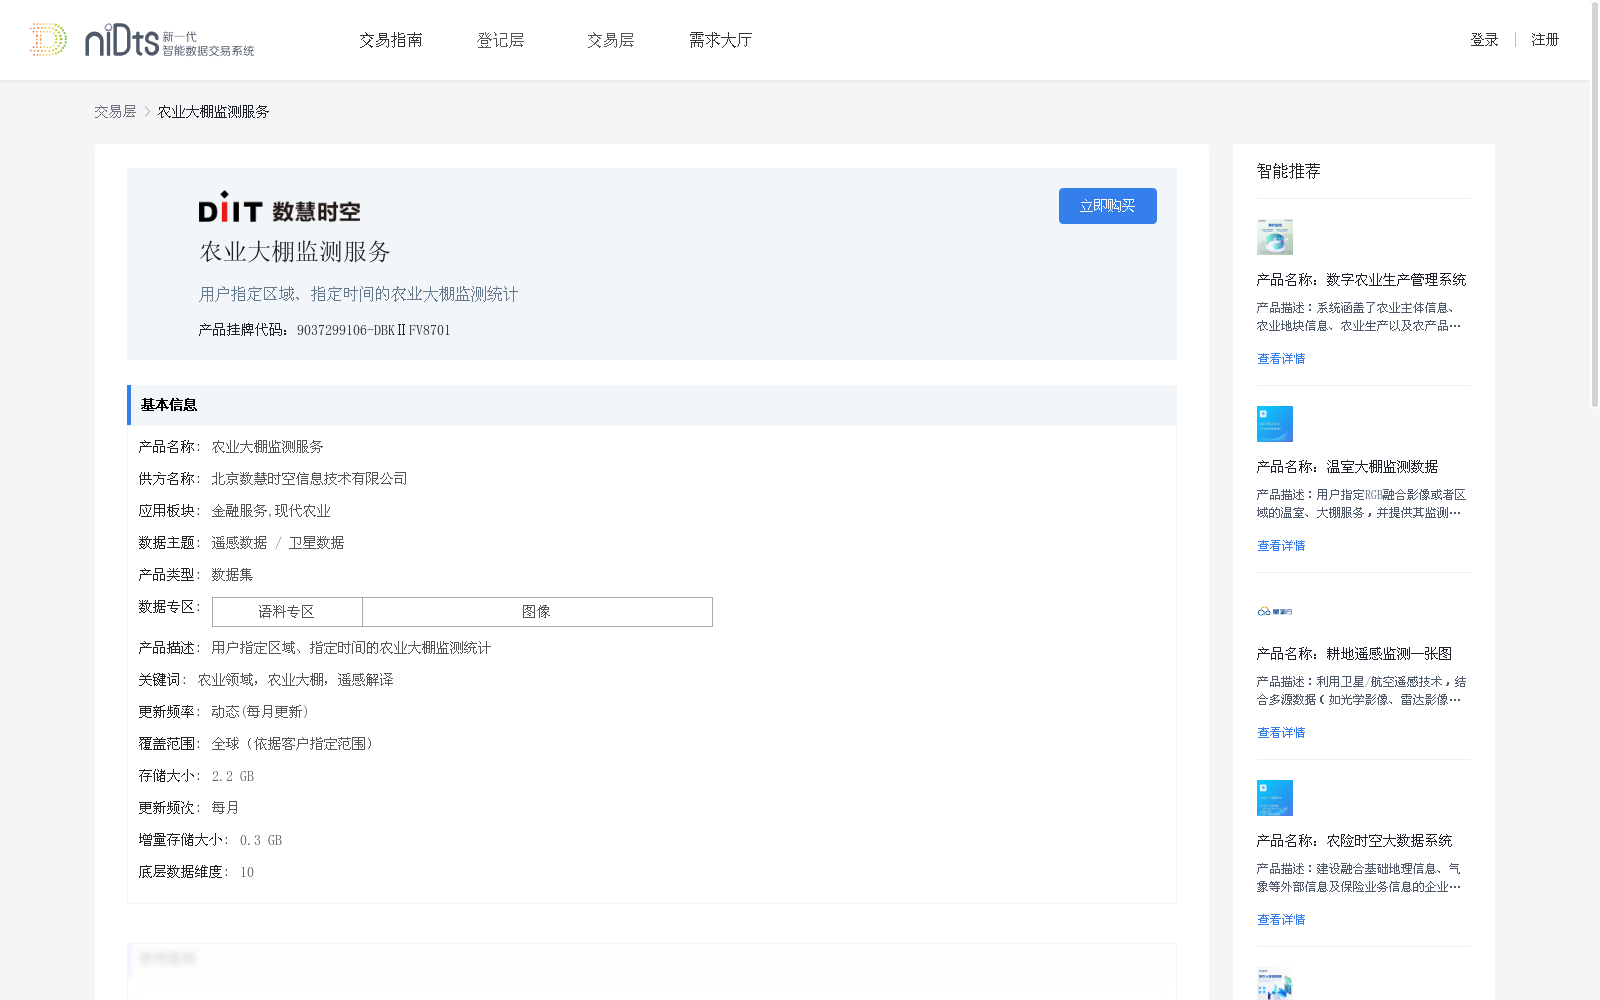View details of 耕地遥感监测一张图

1281,733
